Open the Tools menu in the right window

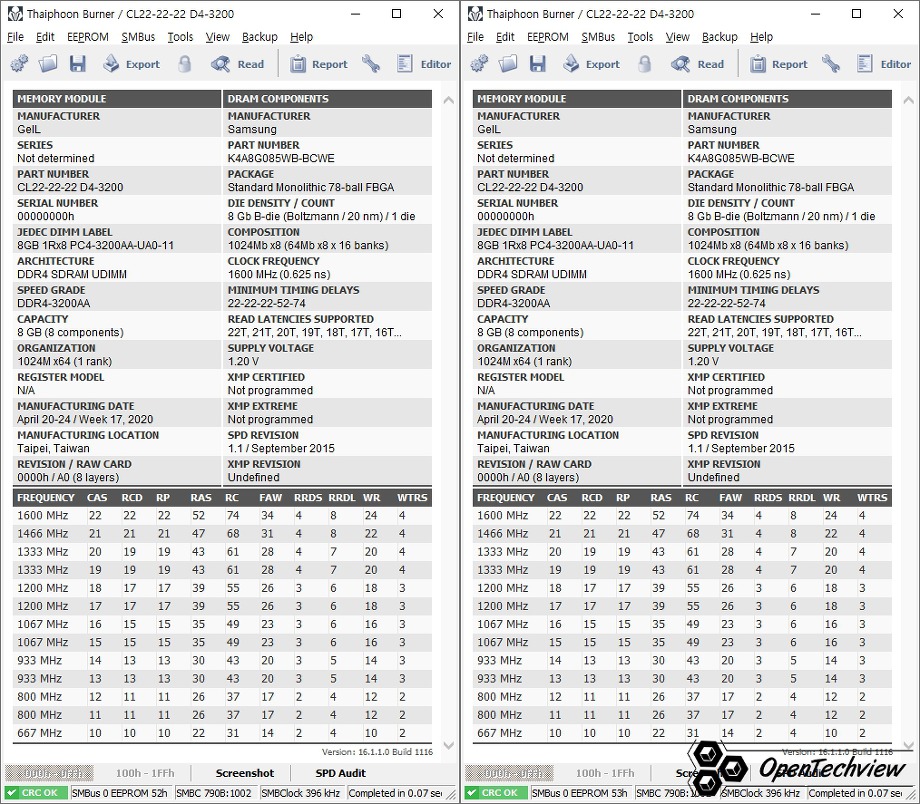(x=640, y=37)
